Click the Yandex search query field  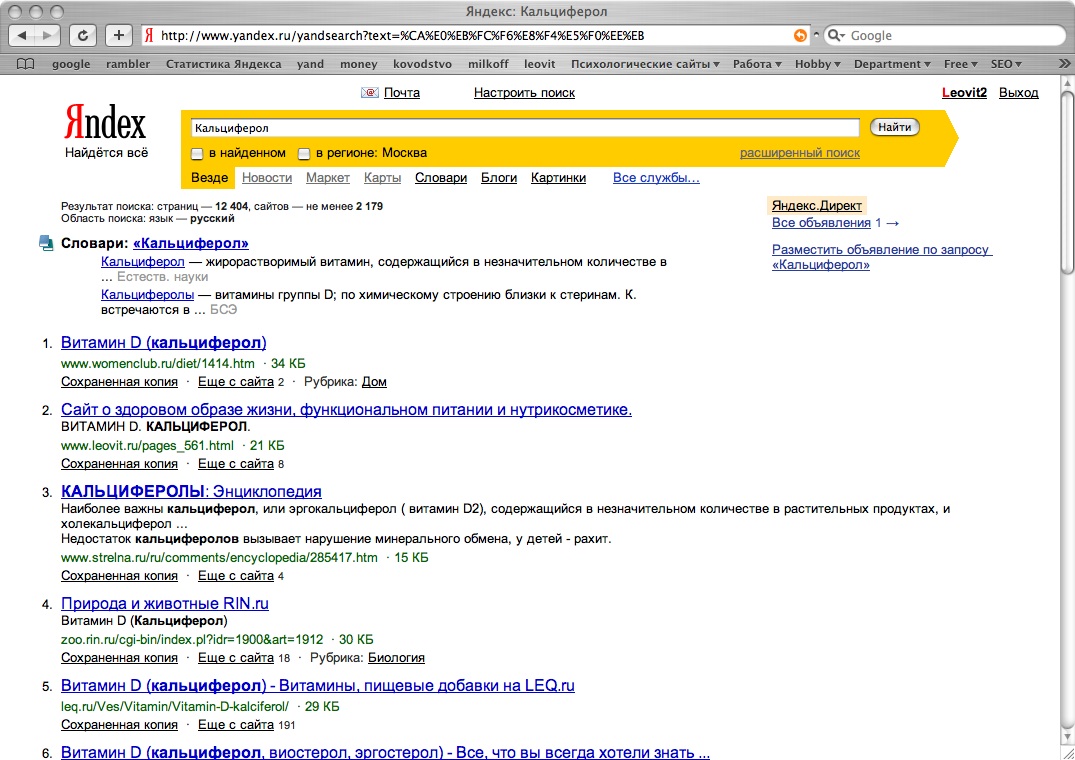click(525, 128)
